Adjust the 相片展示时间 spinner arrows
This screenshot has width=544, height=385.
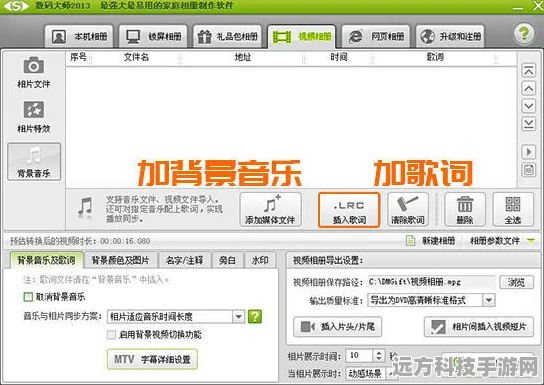379,356
